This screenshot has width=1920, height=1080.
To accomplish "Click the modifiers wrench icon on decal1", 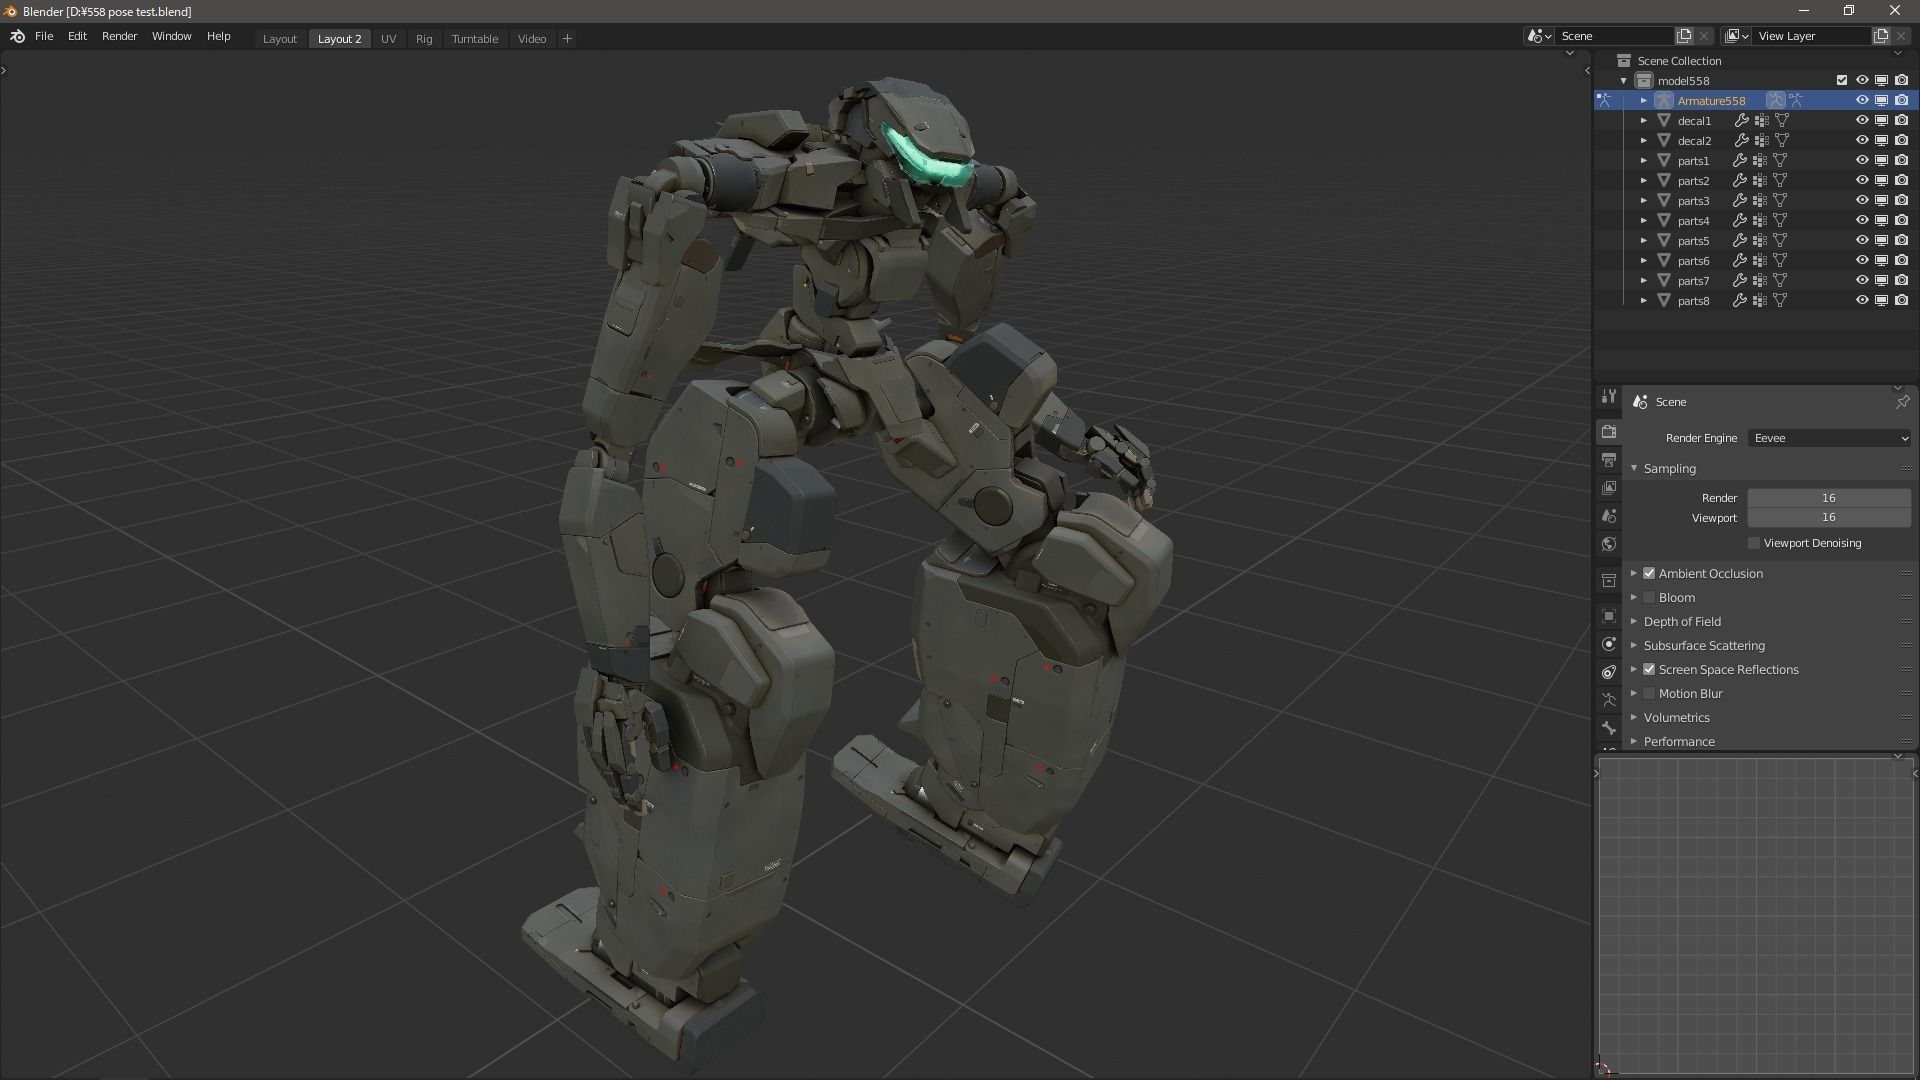I will coord(1741,121).
